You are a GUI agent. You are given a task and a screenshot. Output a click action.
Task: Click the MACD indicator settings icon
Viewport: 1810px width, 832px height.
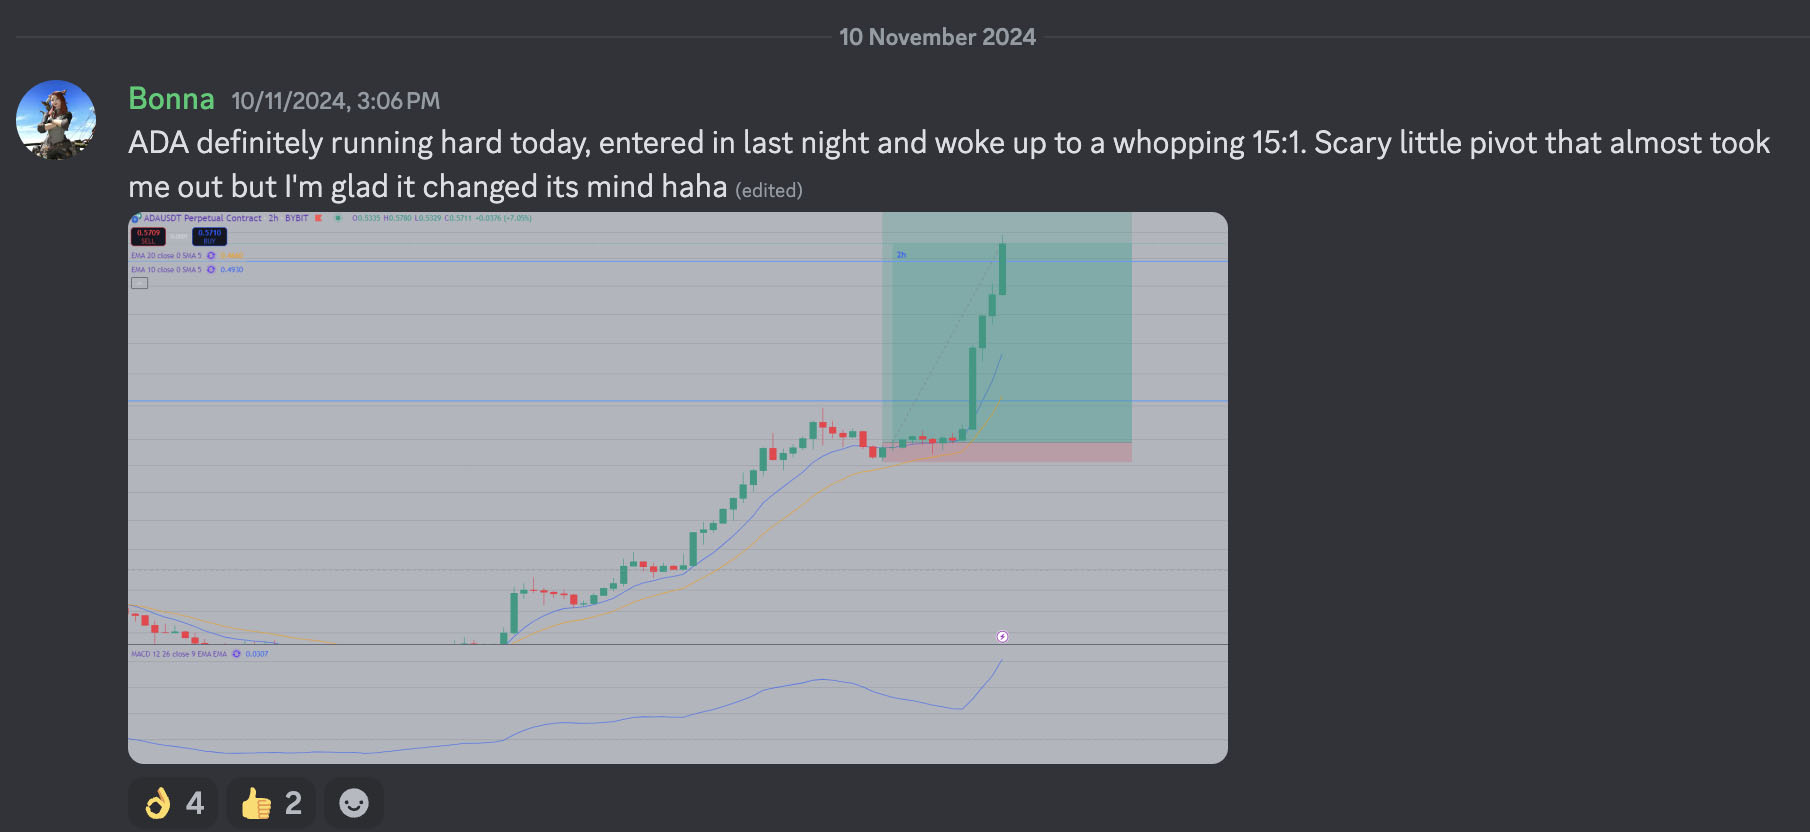[237, 654]
